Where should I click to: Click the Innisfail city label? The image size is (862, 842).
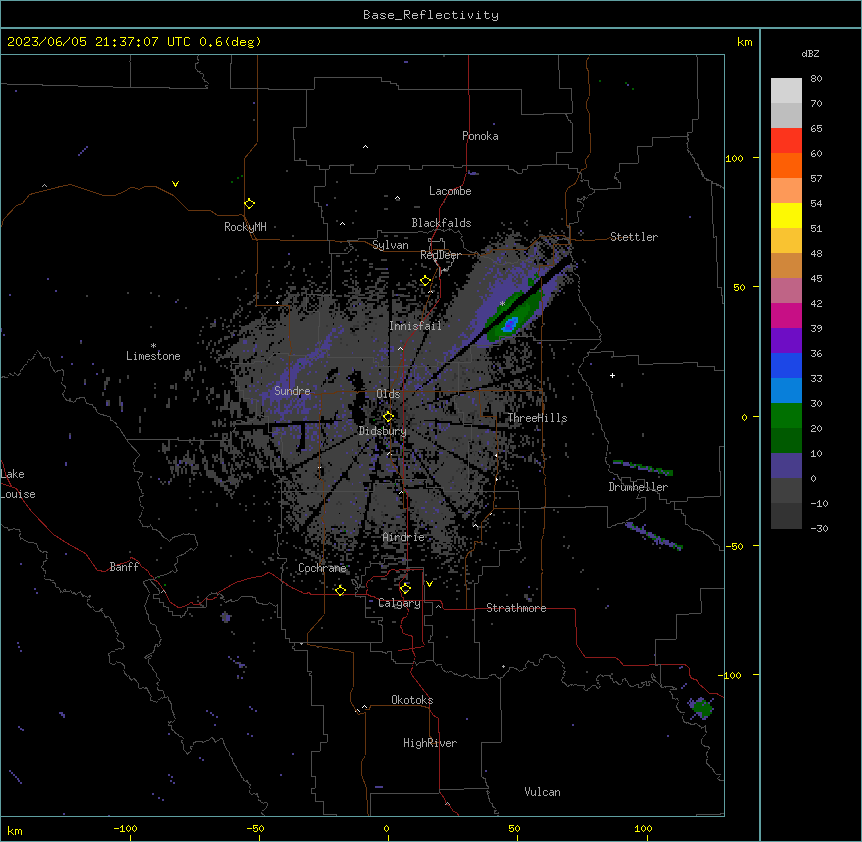click(415, 326)
